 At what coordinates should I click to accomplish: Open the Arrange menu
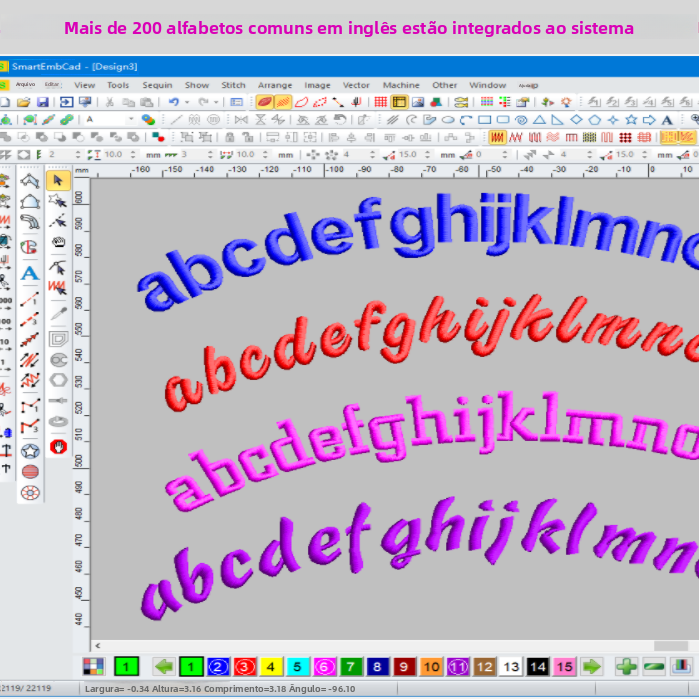click(x=275, y=85)
